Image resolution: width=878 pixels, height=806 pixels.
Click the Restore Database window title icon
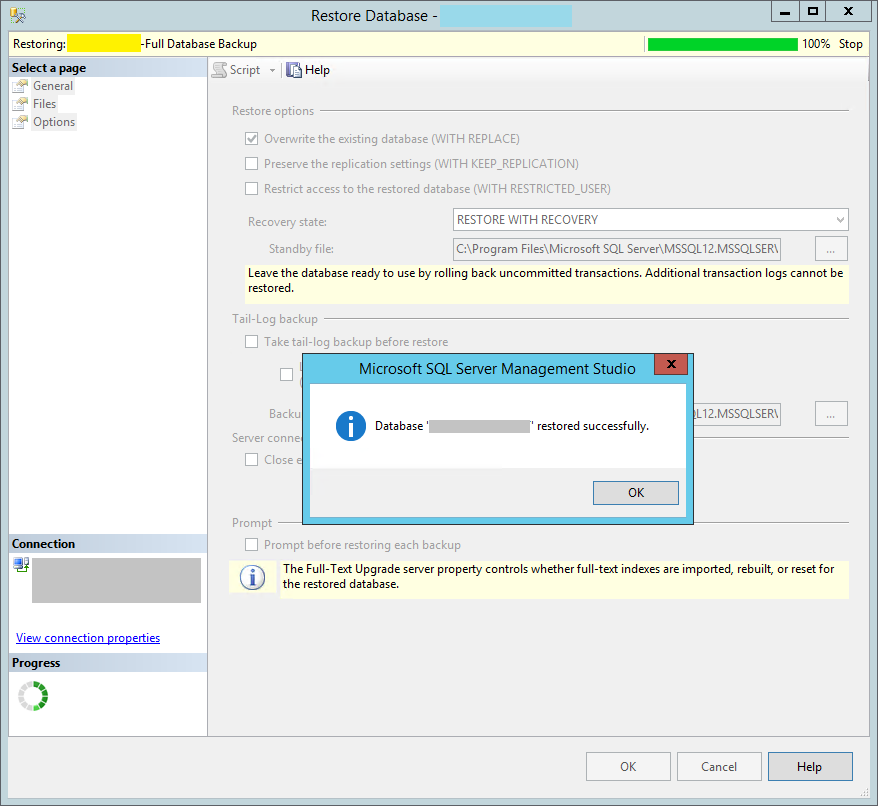pos(17,15)
